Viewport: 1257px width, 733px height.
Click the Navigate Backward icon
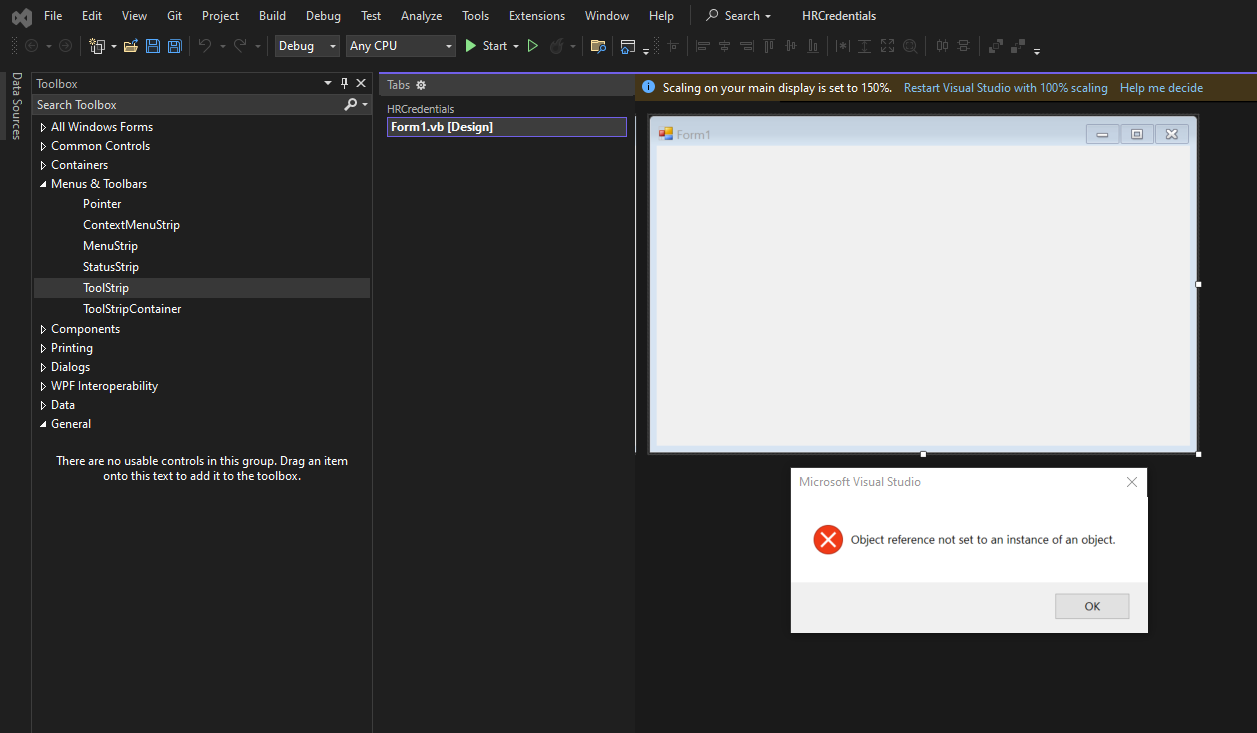(x=31, y=46)
